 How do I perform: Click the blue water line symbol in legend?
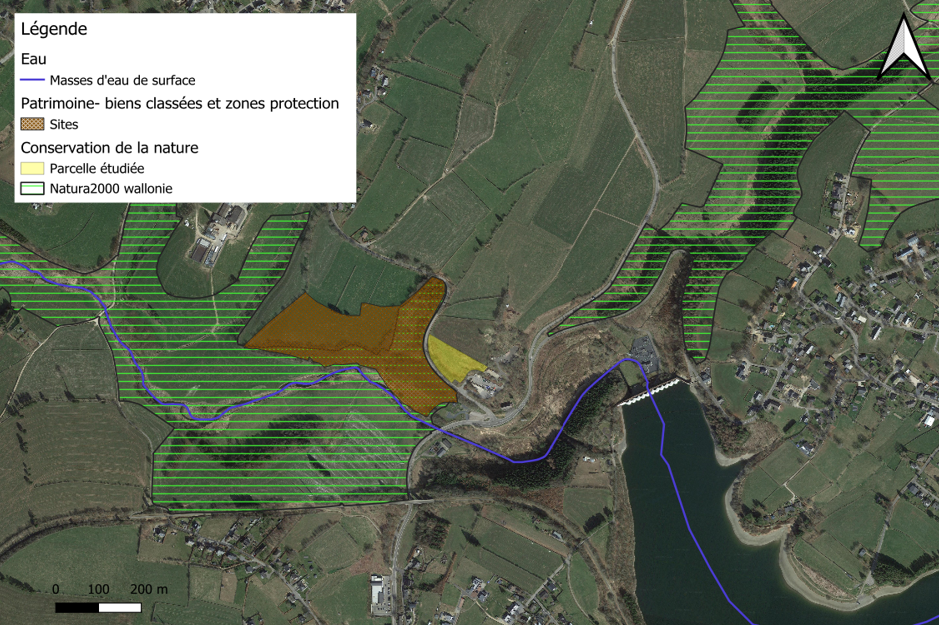[x=32, y=80]
